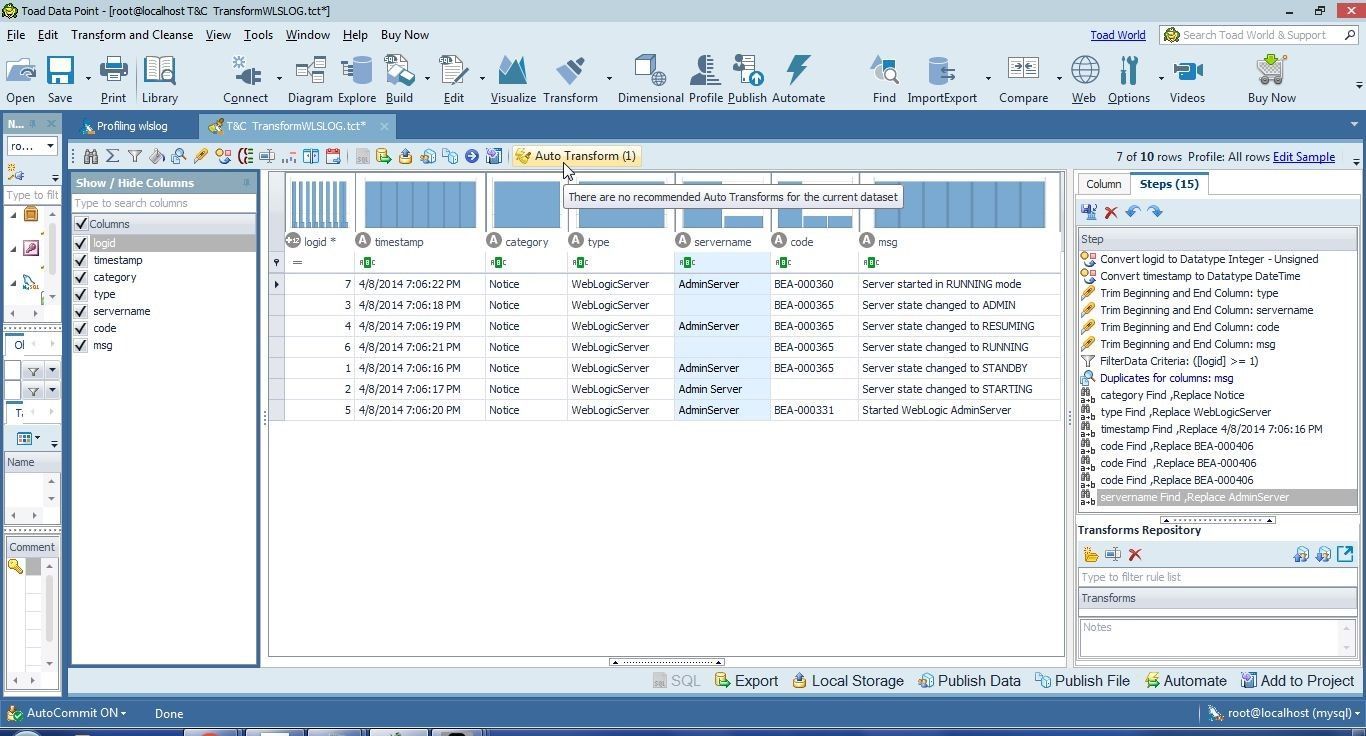The image size is (1366, 736).
Task: Click the Open toolbar icon
Action: [20, 80]
